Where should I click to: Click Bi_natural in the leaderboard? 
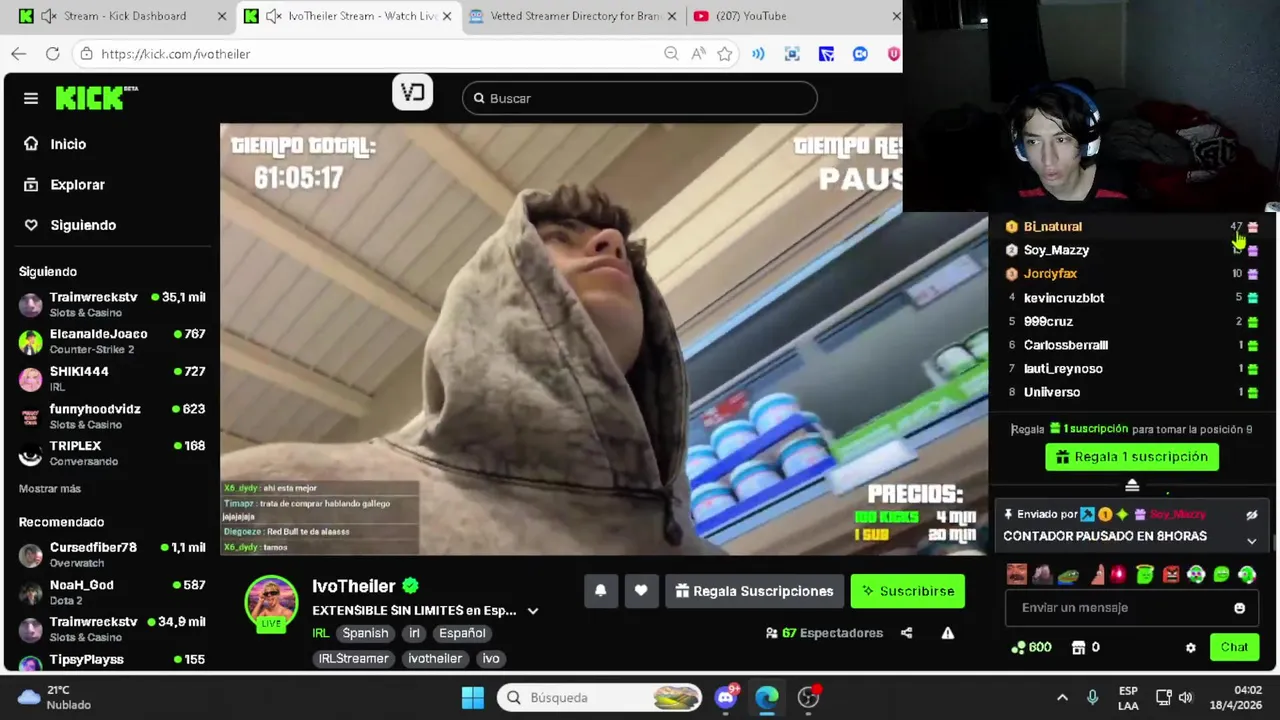click(1053, 227)
